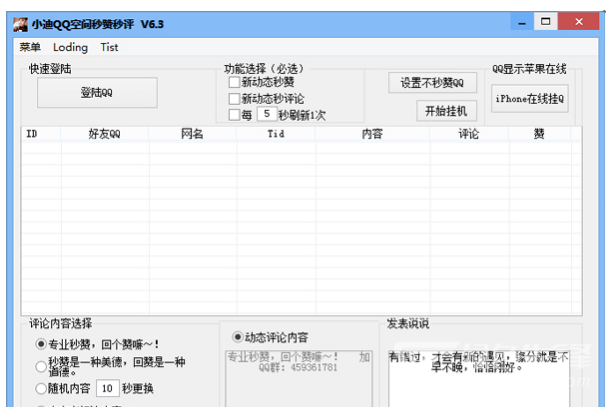
Task: Click the refresh seconds field showing 5
Action: [x=267, y=114]
